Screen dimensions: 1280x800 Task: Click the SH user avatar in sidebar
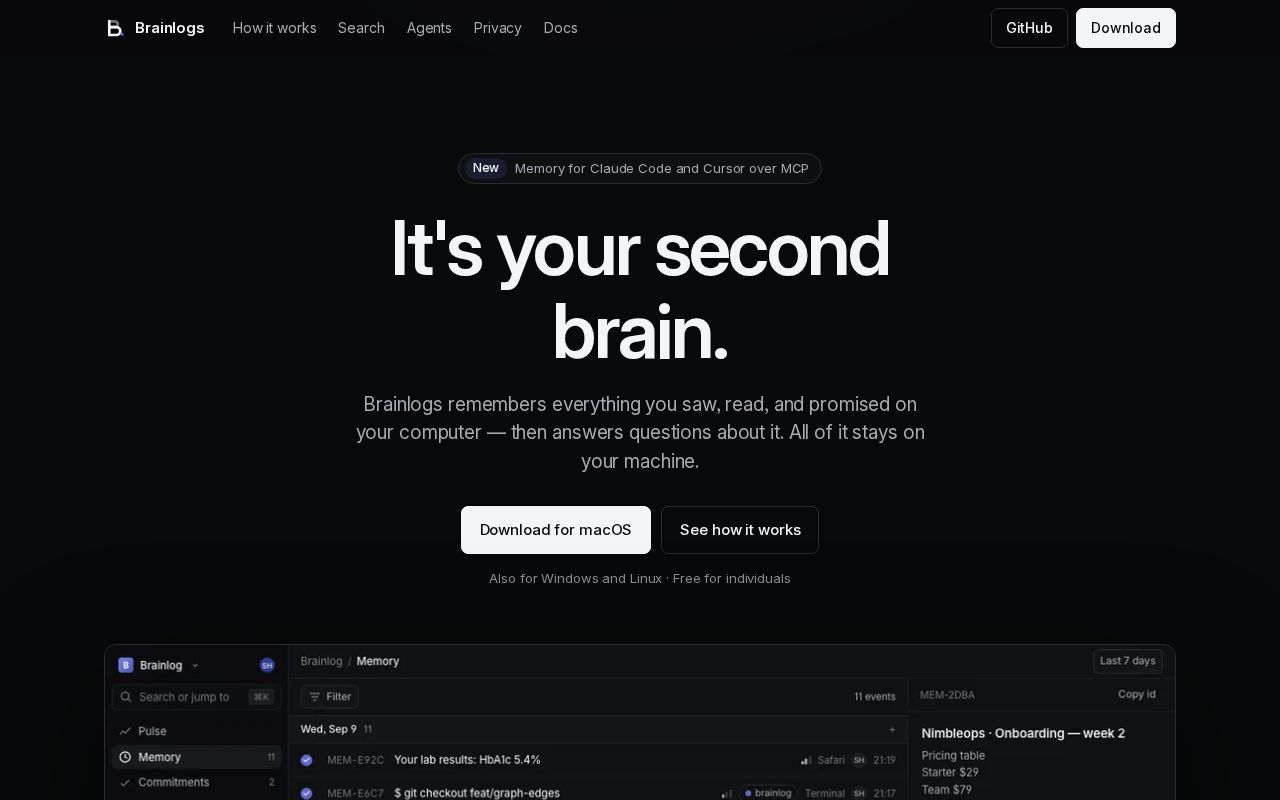267,665
